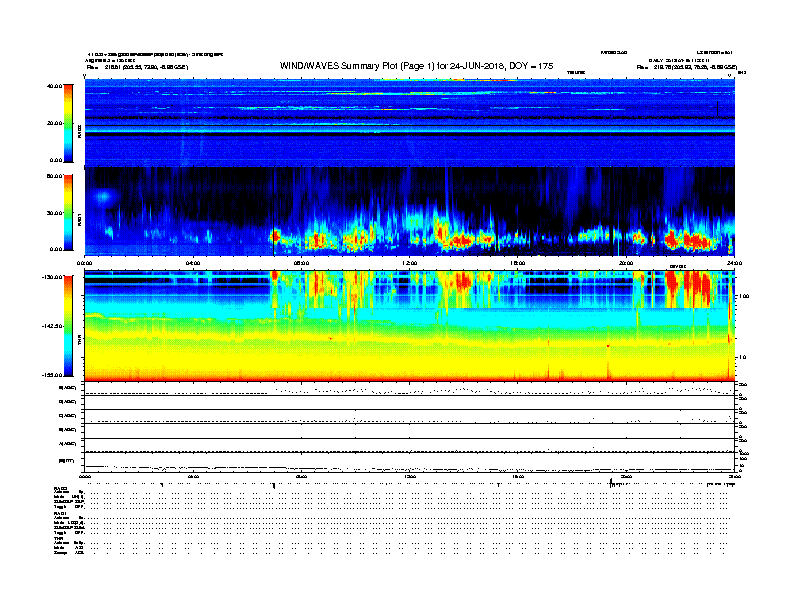Click 08:00 time label under RAD1 panel
This screenshot has height=612, width=792.
point(301,263)
